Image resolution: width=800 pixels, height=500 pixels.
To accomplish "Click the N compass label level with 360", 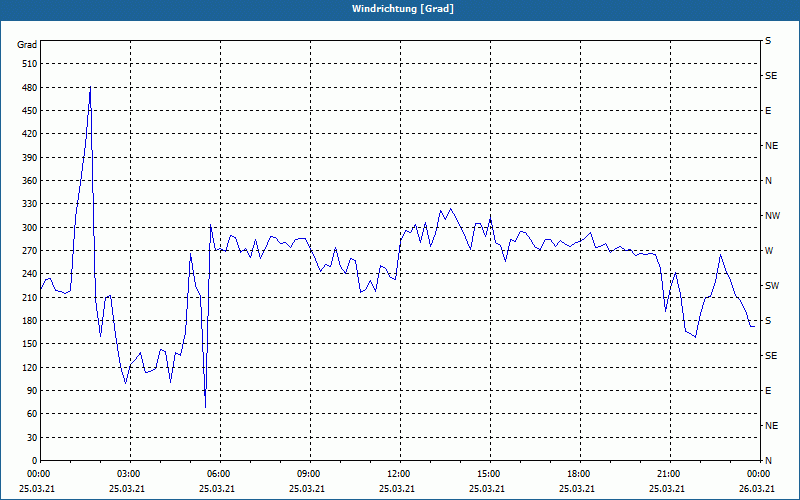I will (768, 181).
